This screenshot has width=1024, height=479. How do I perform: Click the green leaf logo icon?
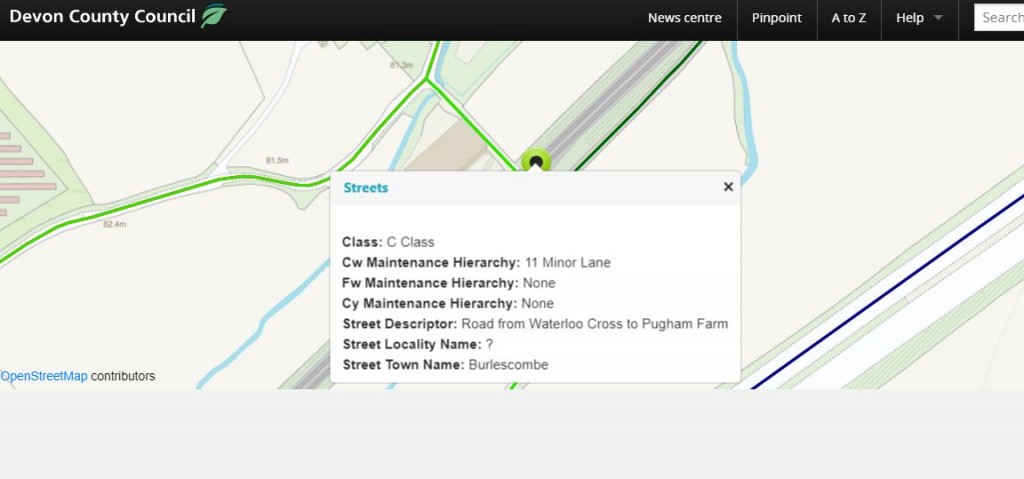(214, 17)
